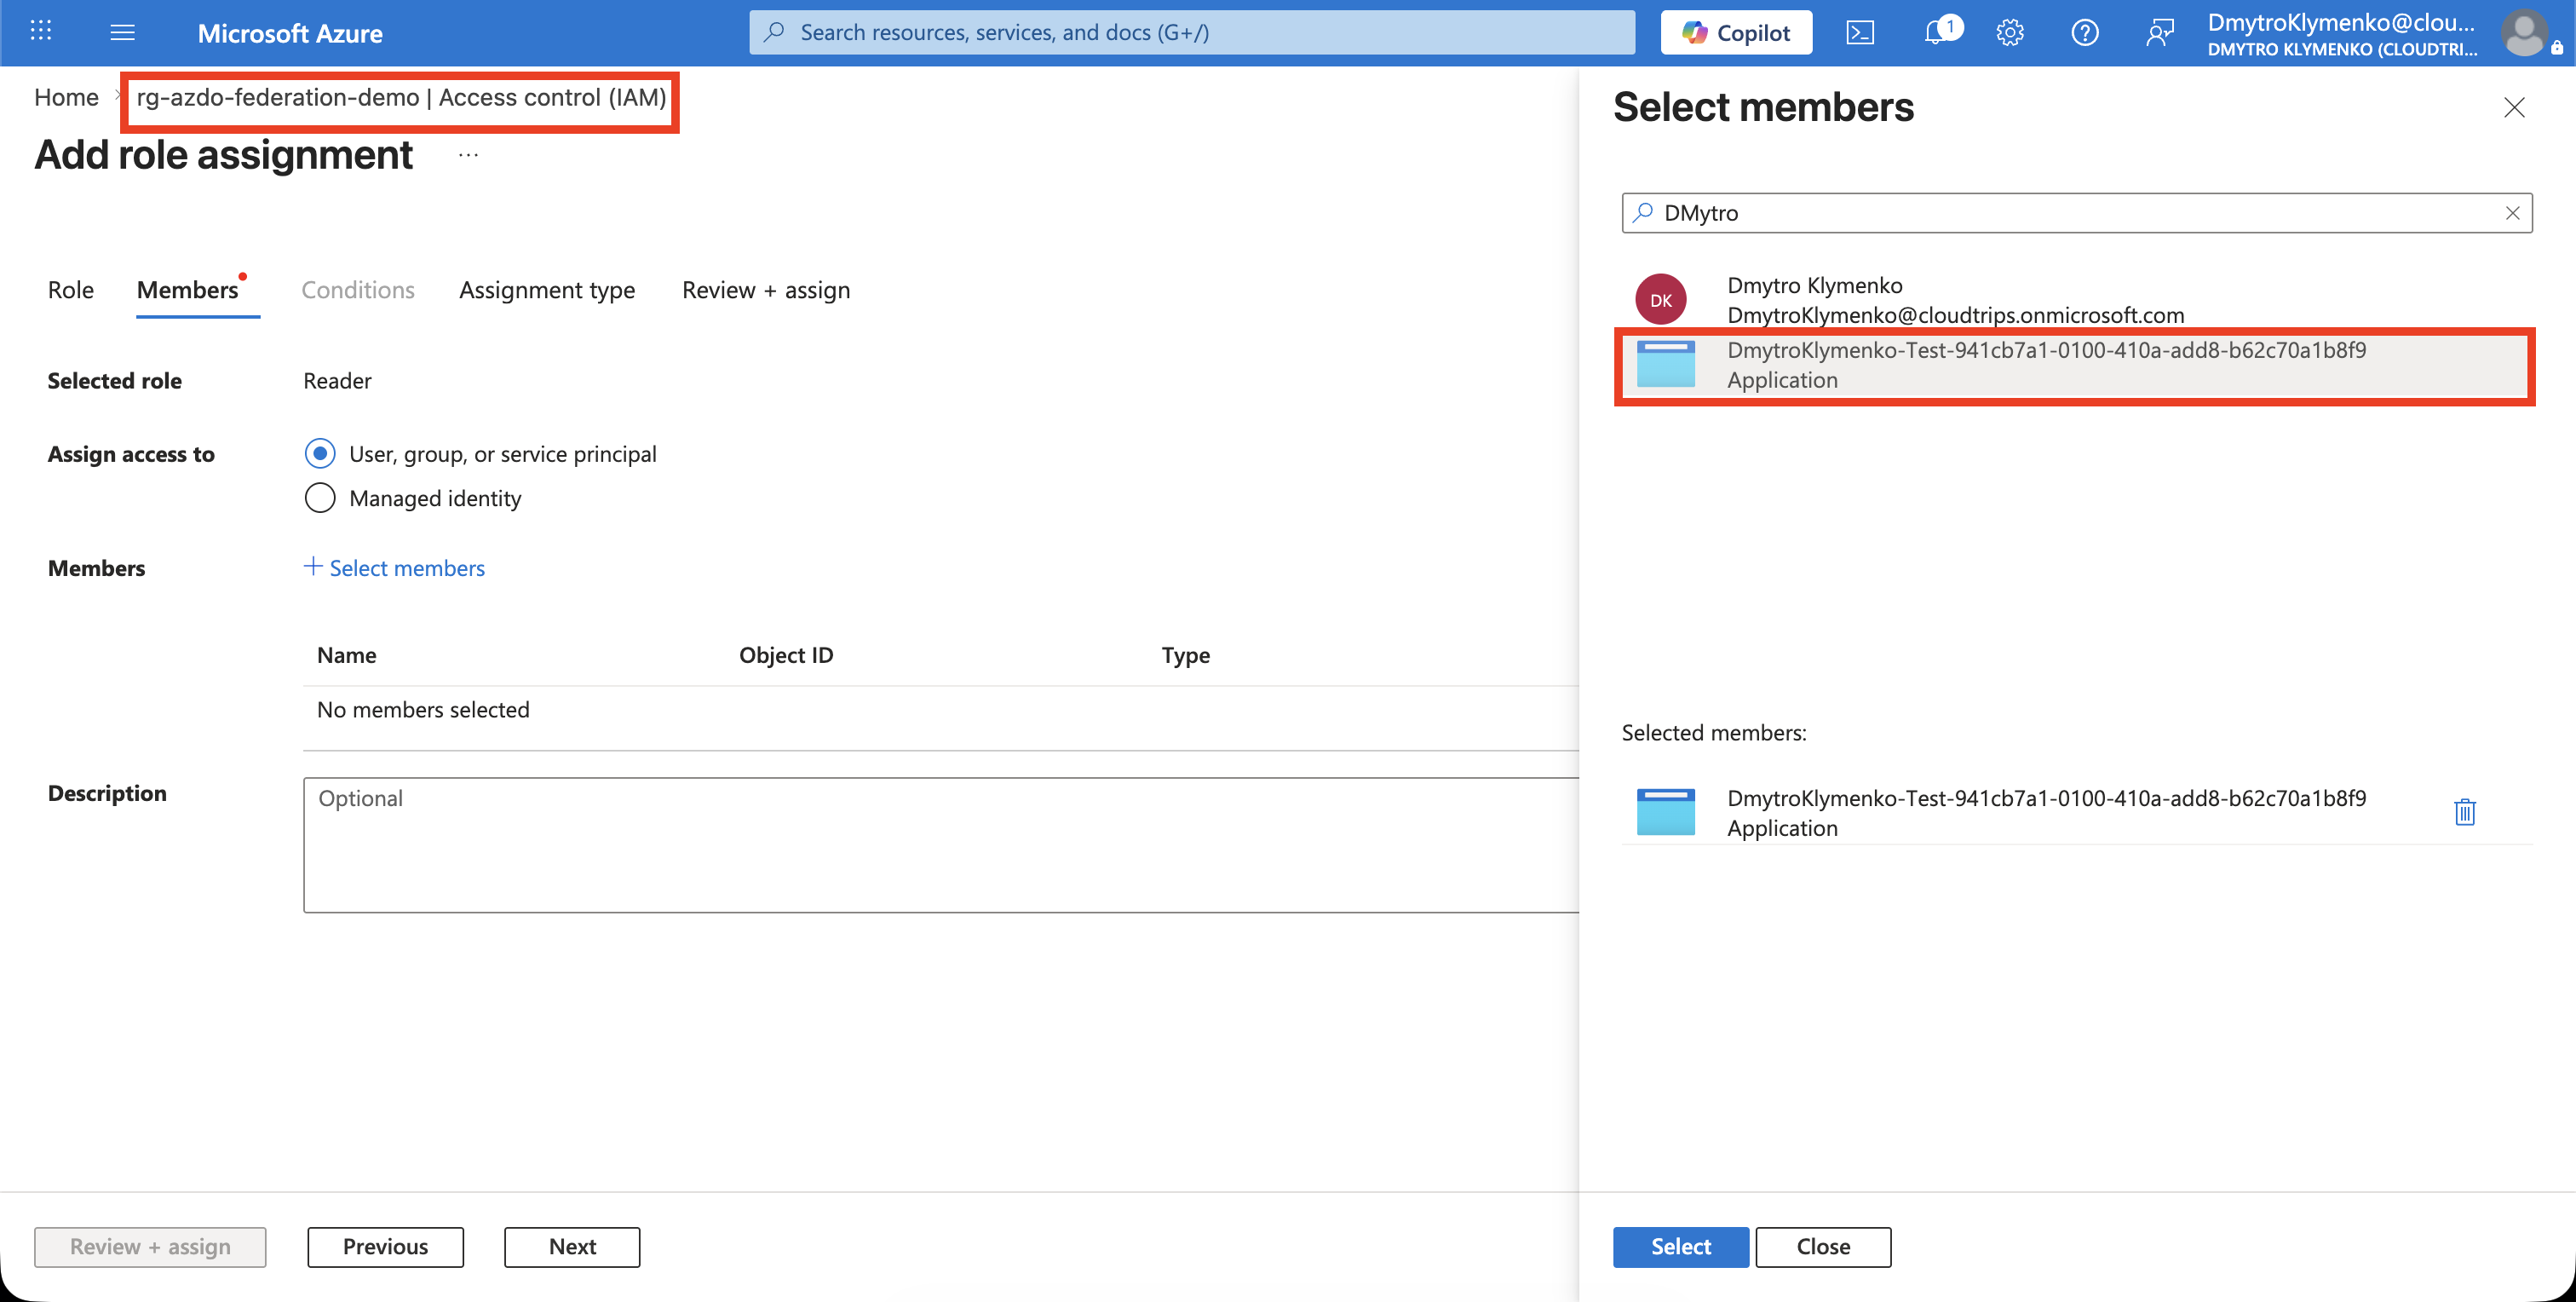Viewport: 2576px width, 1302px height.
Task: Click the search magnifier in member field
Action: pyautogui.click(x=1643, y=212)
